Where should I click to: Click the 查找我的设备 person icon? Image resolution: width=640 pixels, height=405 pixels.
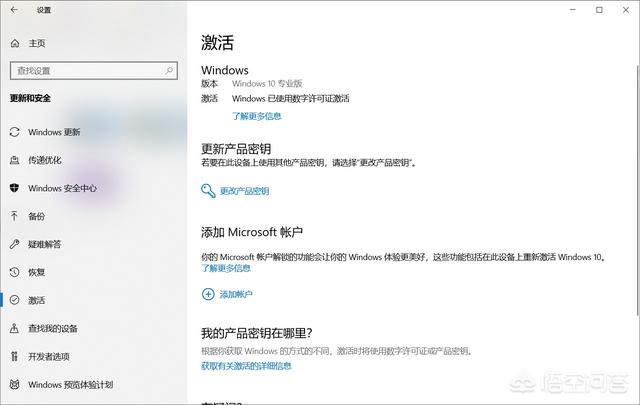tap(15, 328)
